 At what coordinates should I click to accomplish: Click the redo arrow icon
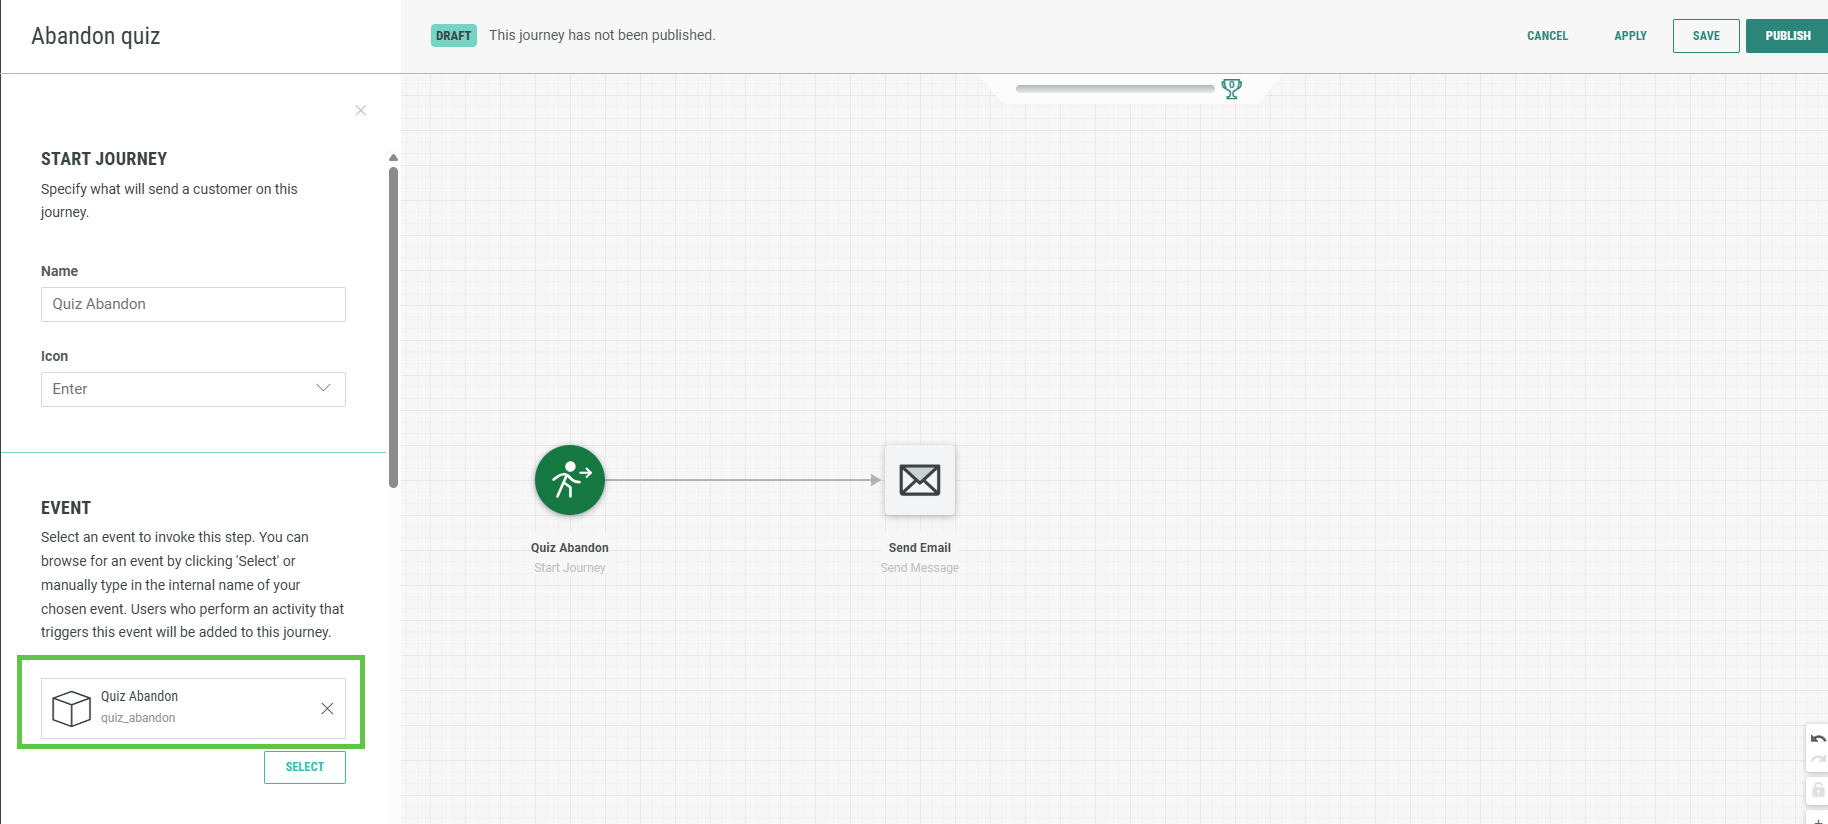pyautogui.click(x=1817, y=761)
